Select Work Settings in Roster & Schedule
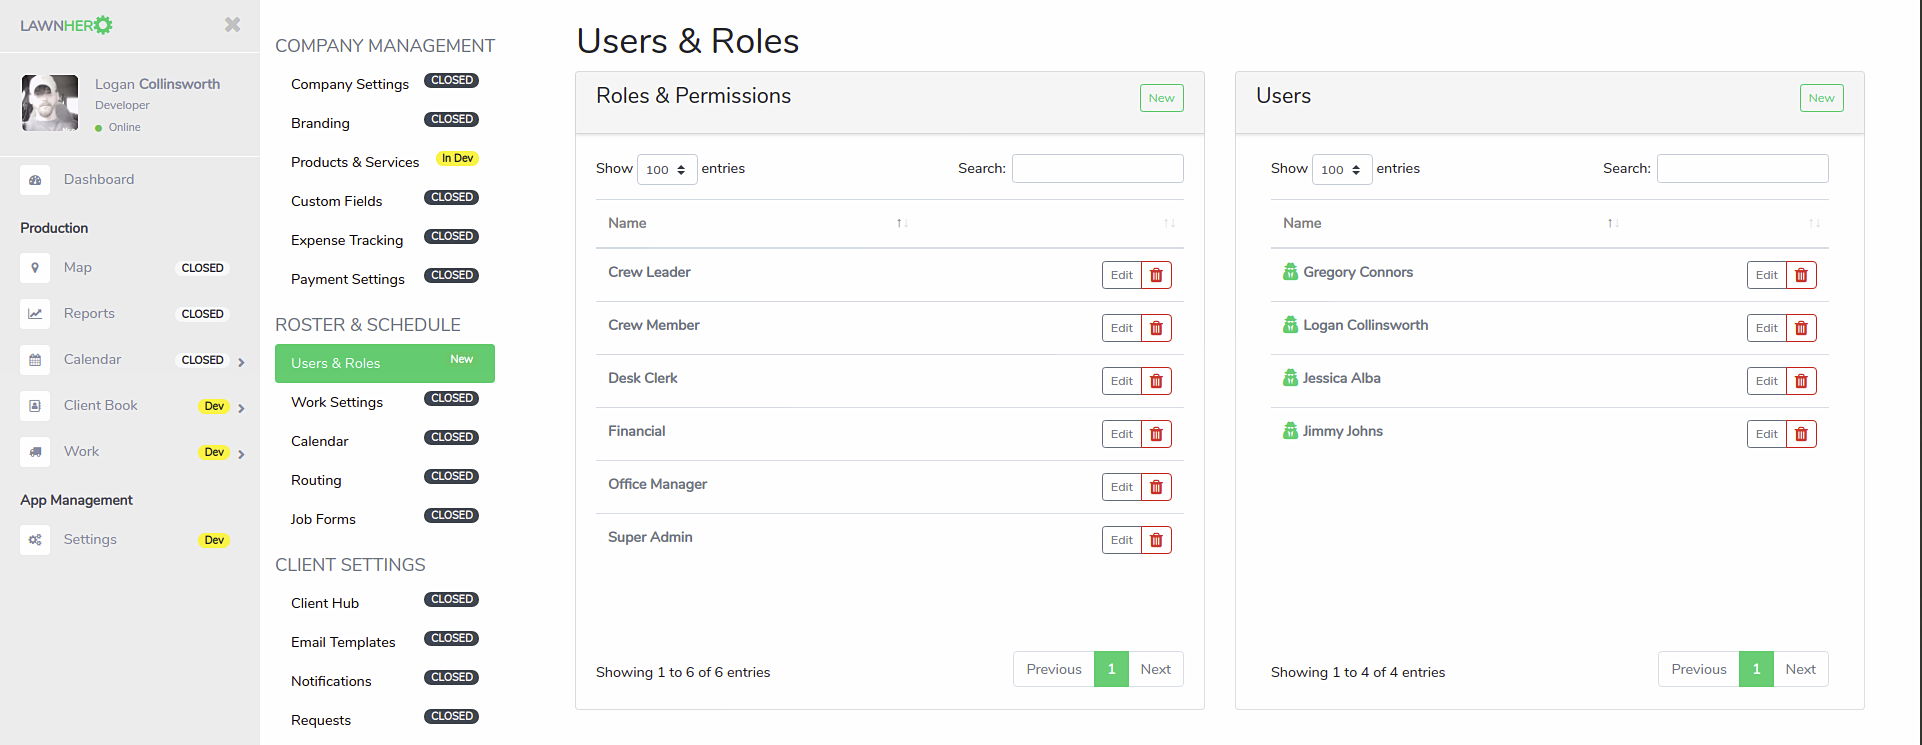Image resolution: width=1922 pixels, height=745 pixels. [337, 402]
